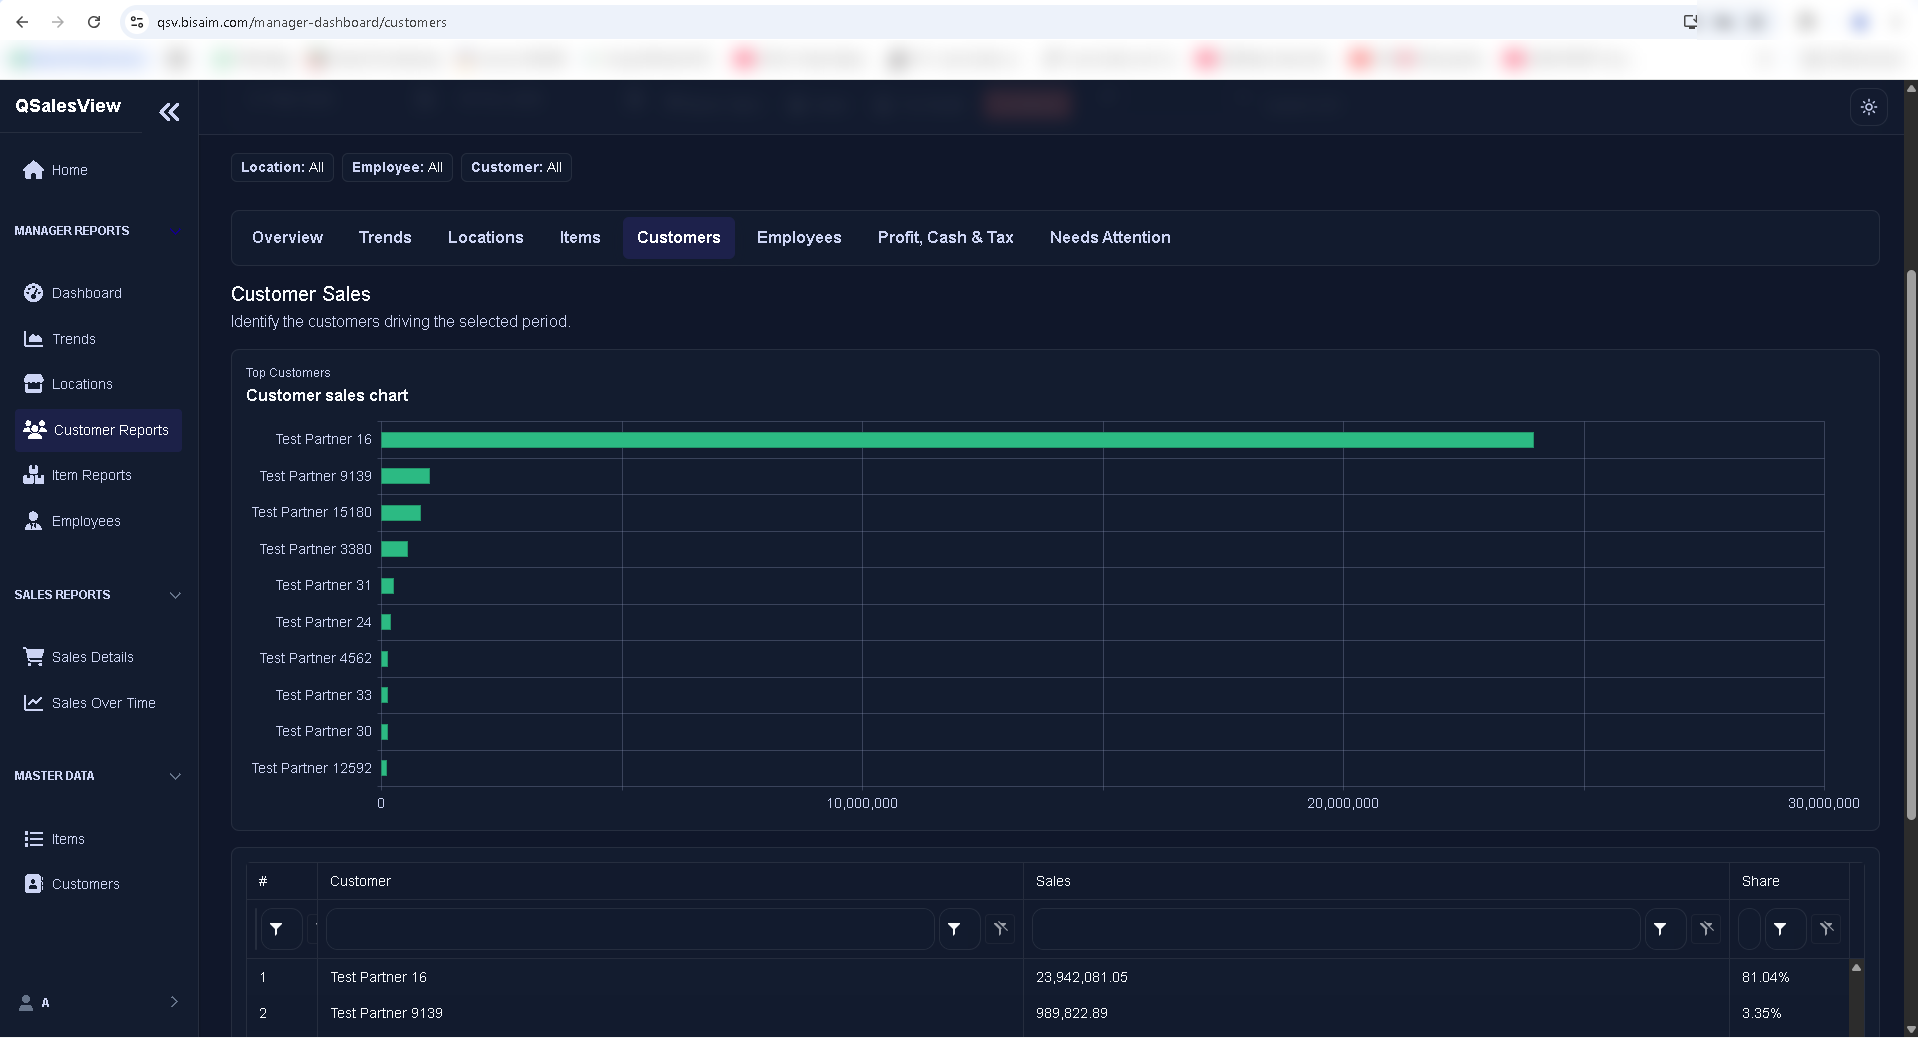
Task: Collapse the Sales Reports section
Action: [175, 595]
